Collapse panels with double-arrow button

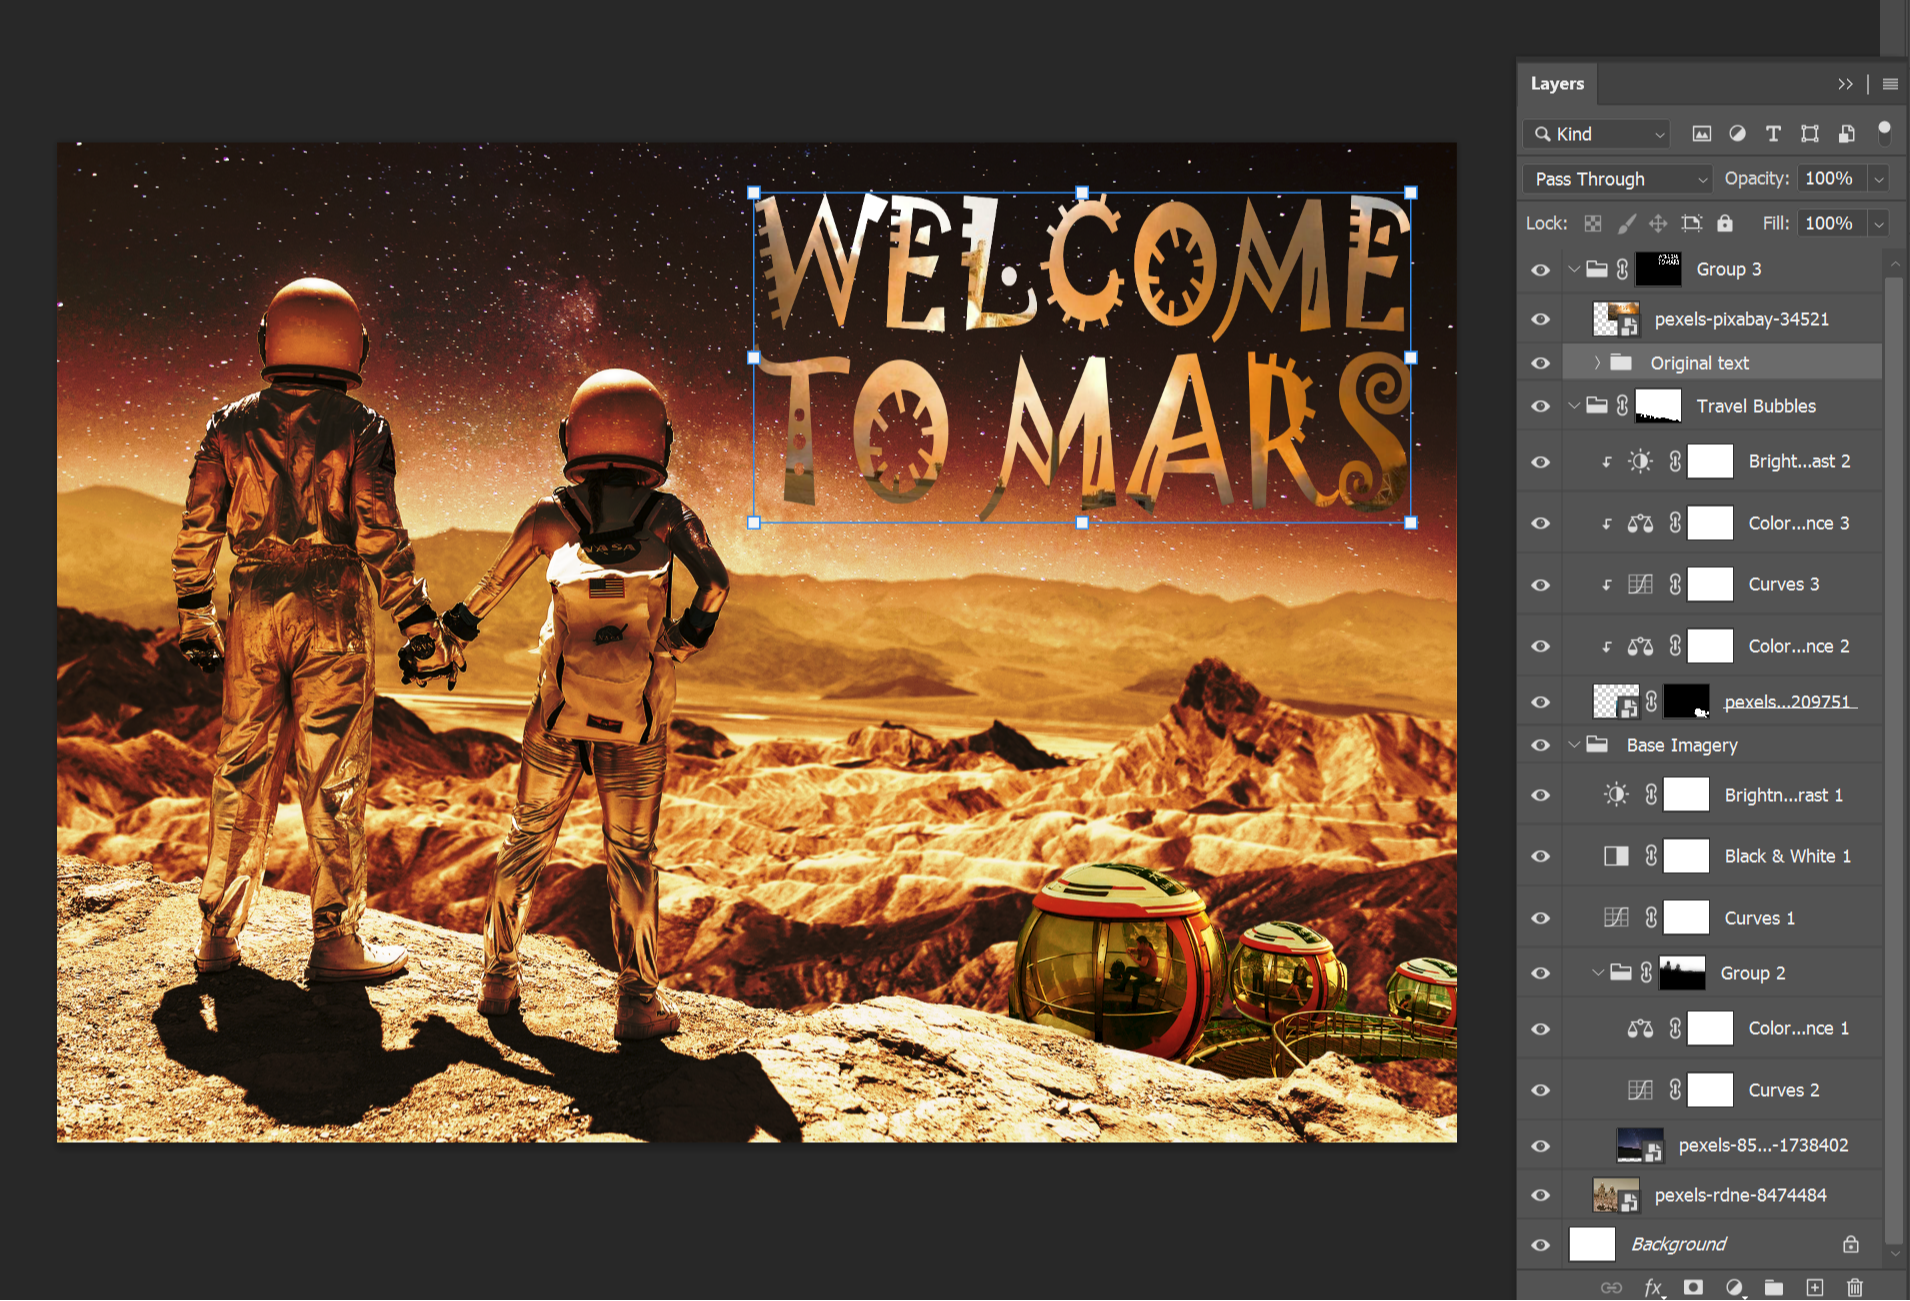[x=1845, y=84]
